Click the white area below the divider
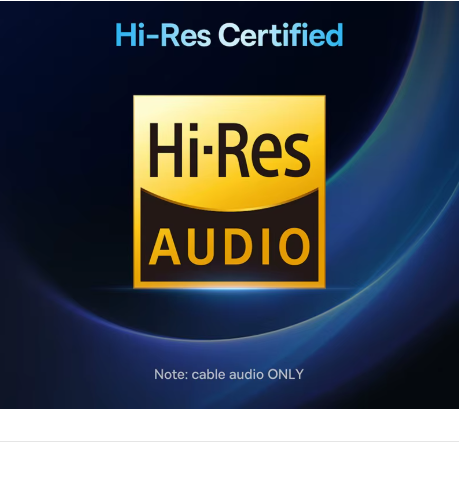The height and width of the screenshot is (488, 459). (x=229, y=465)
